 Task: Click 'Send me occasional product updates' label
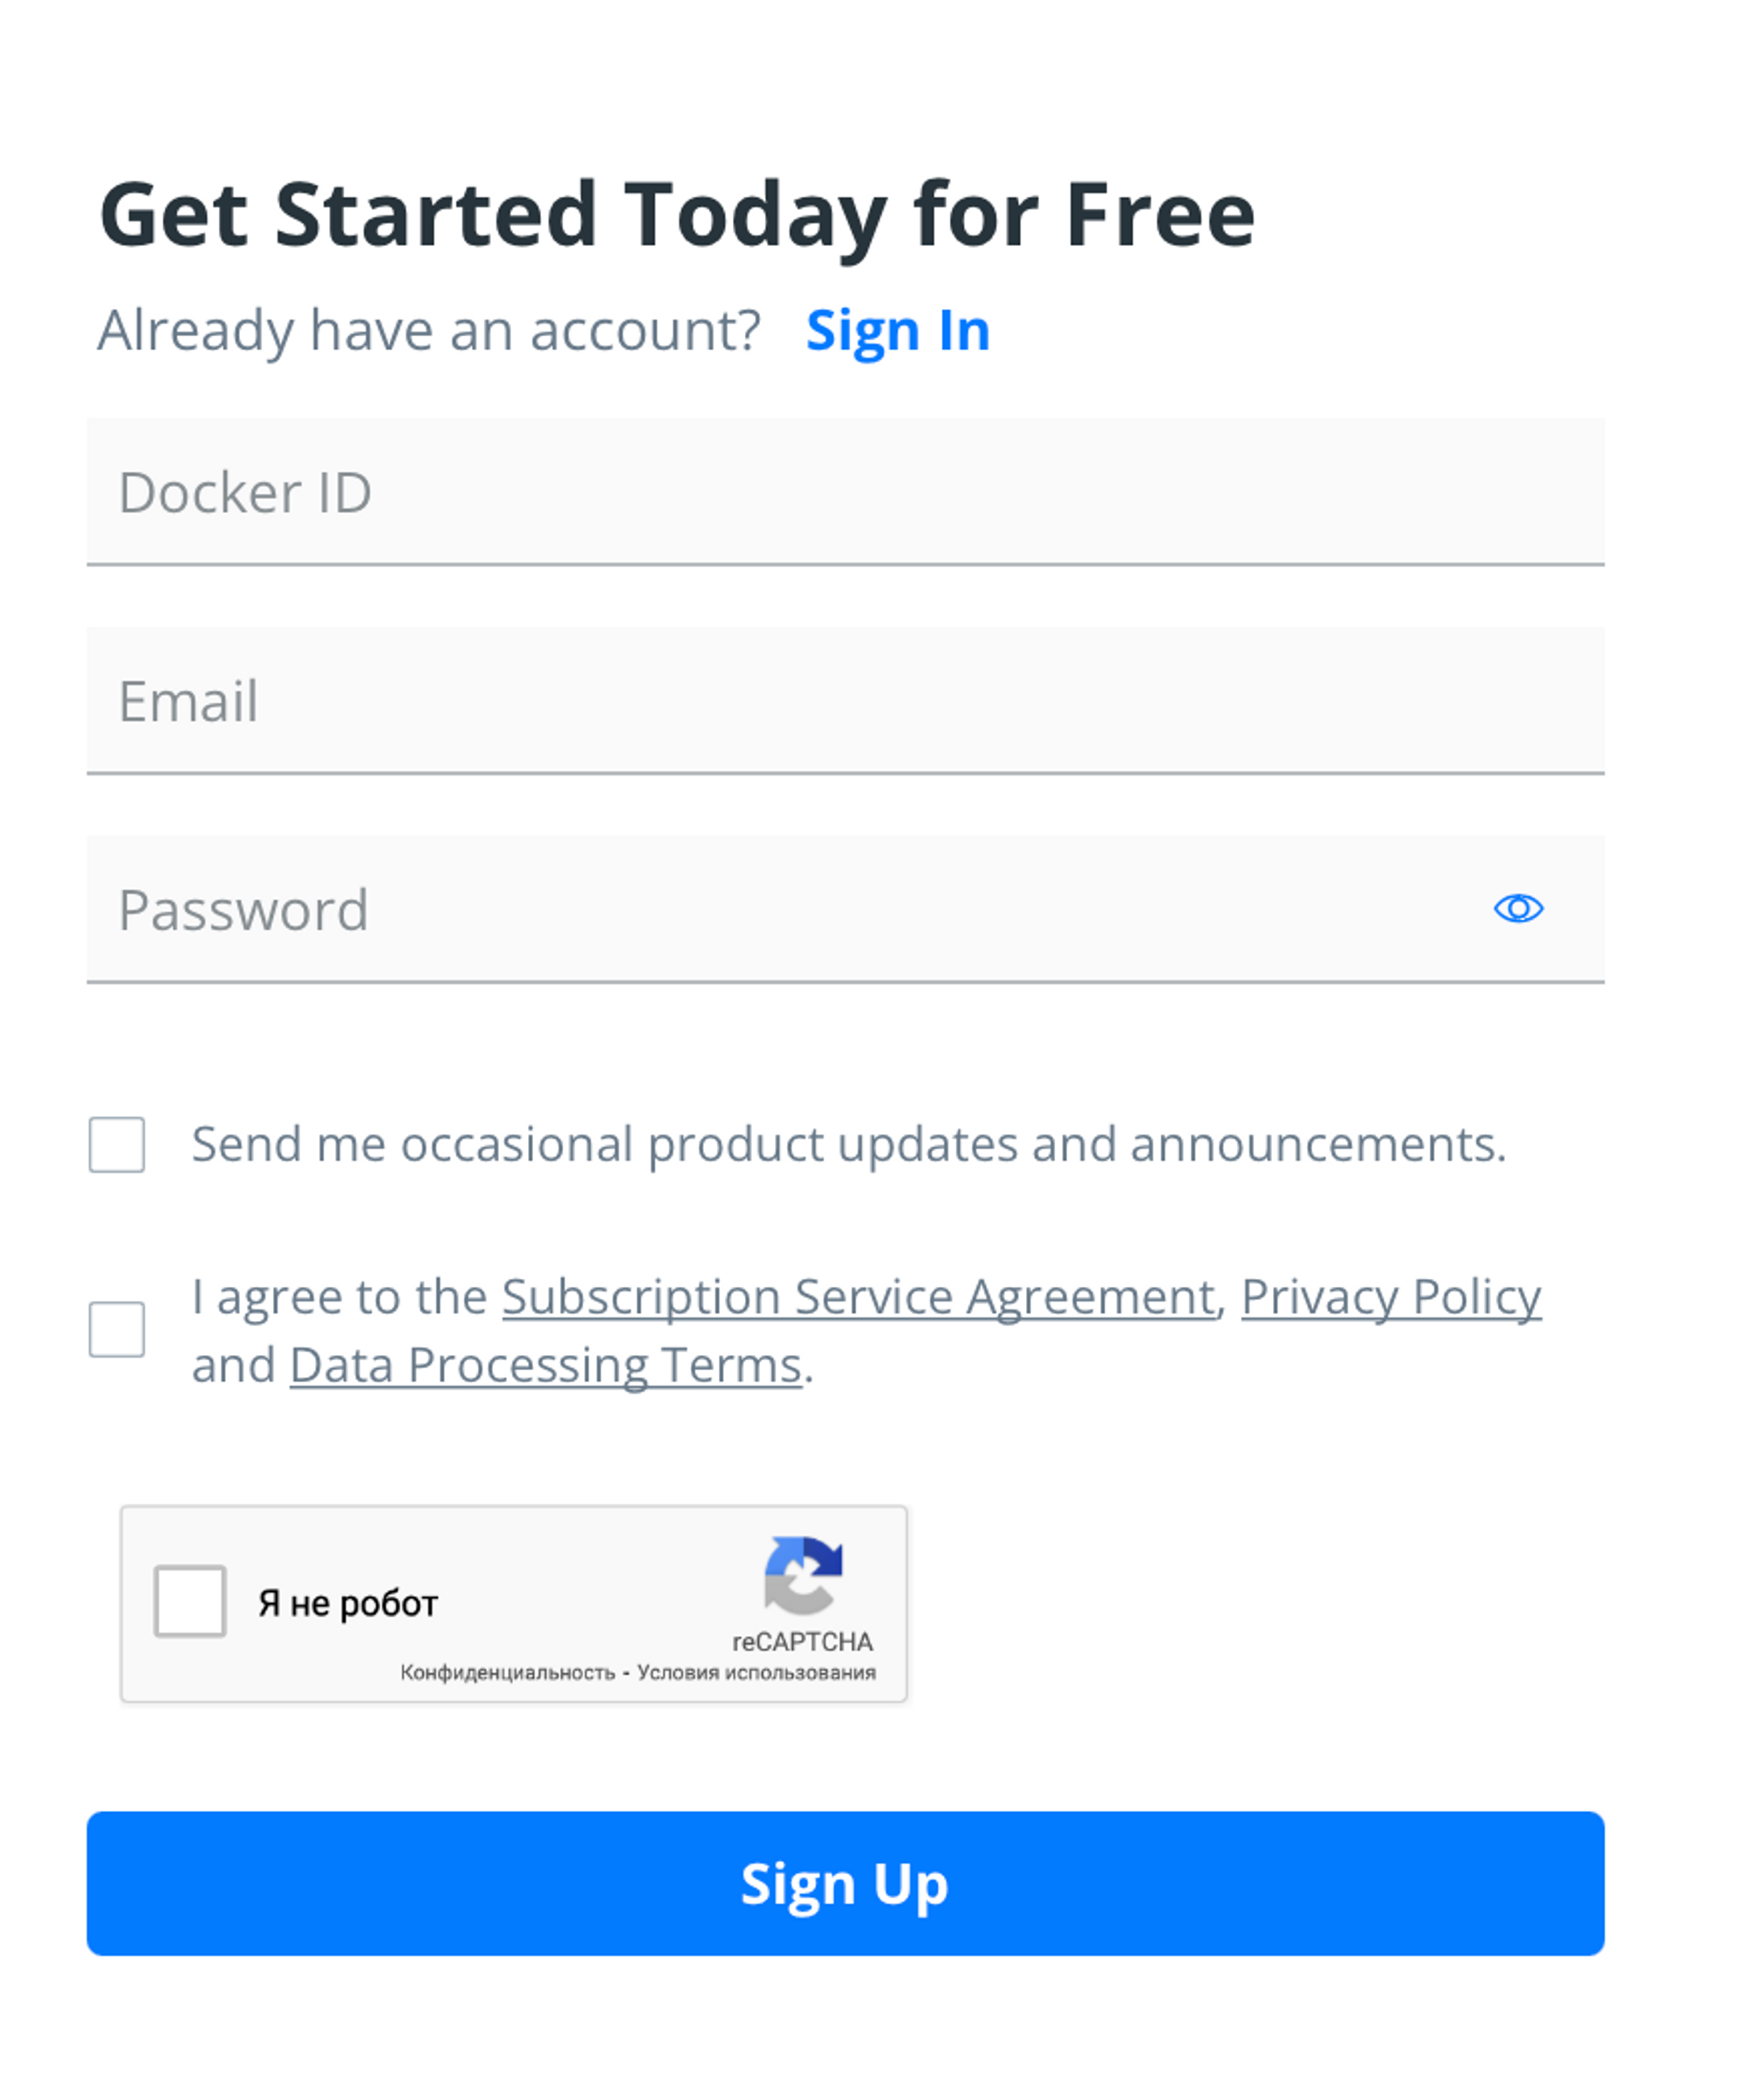[x=848, y=1144]
